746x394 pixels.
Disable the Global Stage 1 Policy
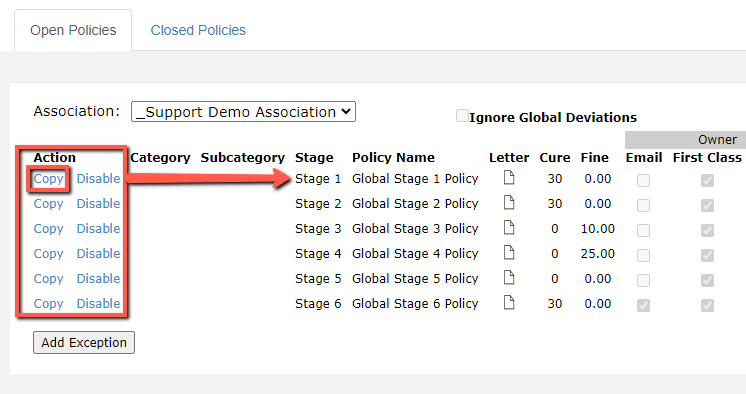click(98, 178)
